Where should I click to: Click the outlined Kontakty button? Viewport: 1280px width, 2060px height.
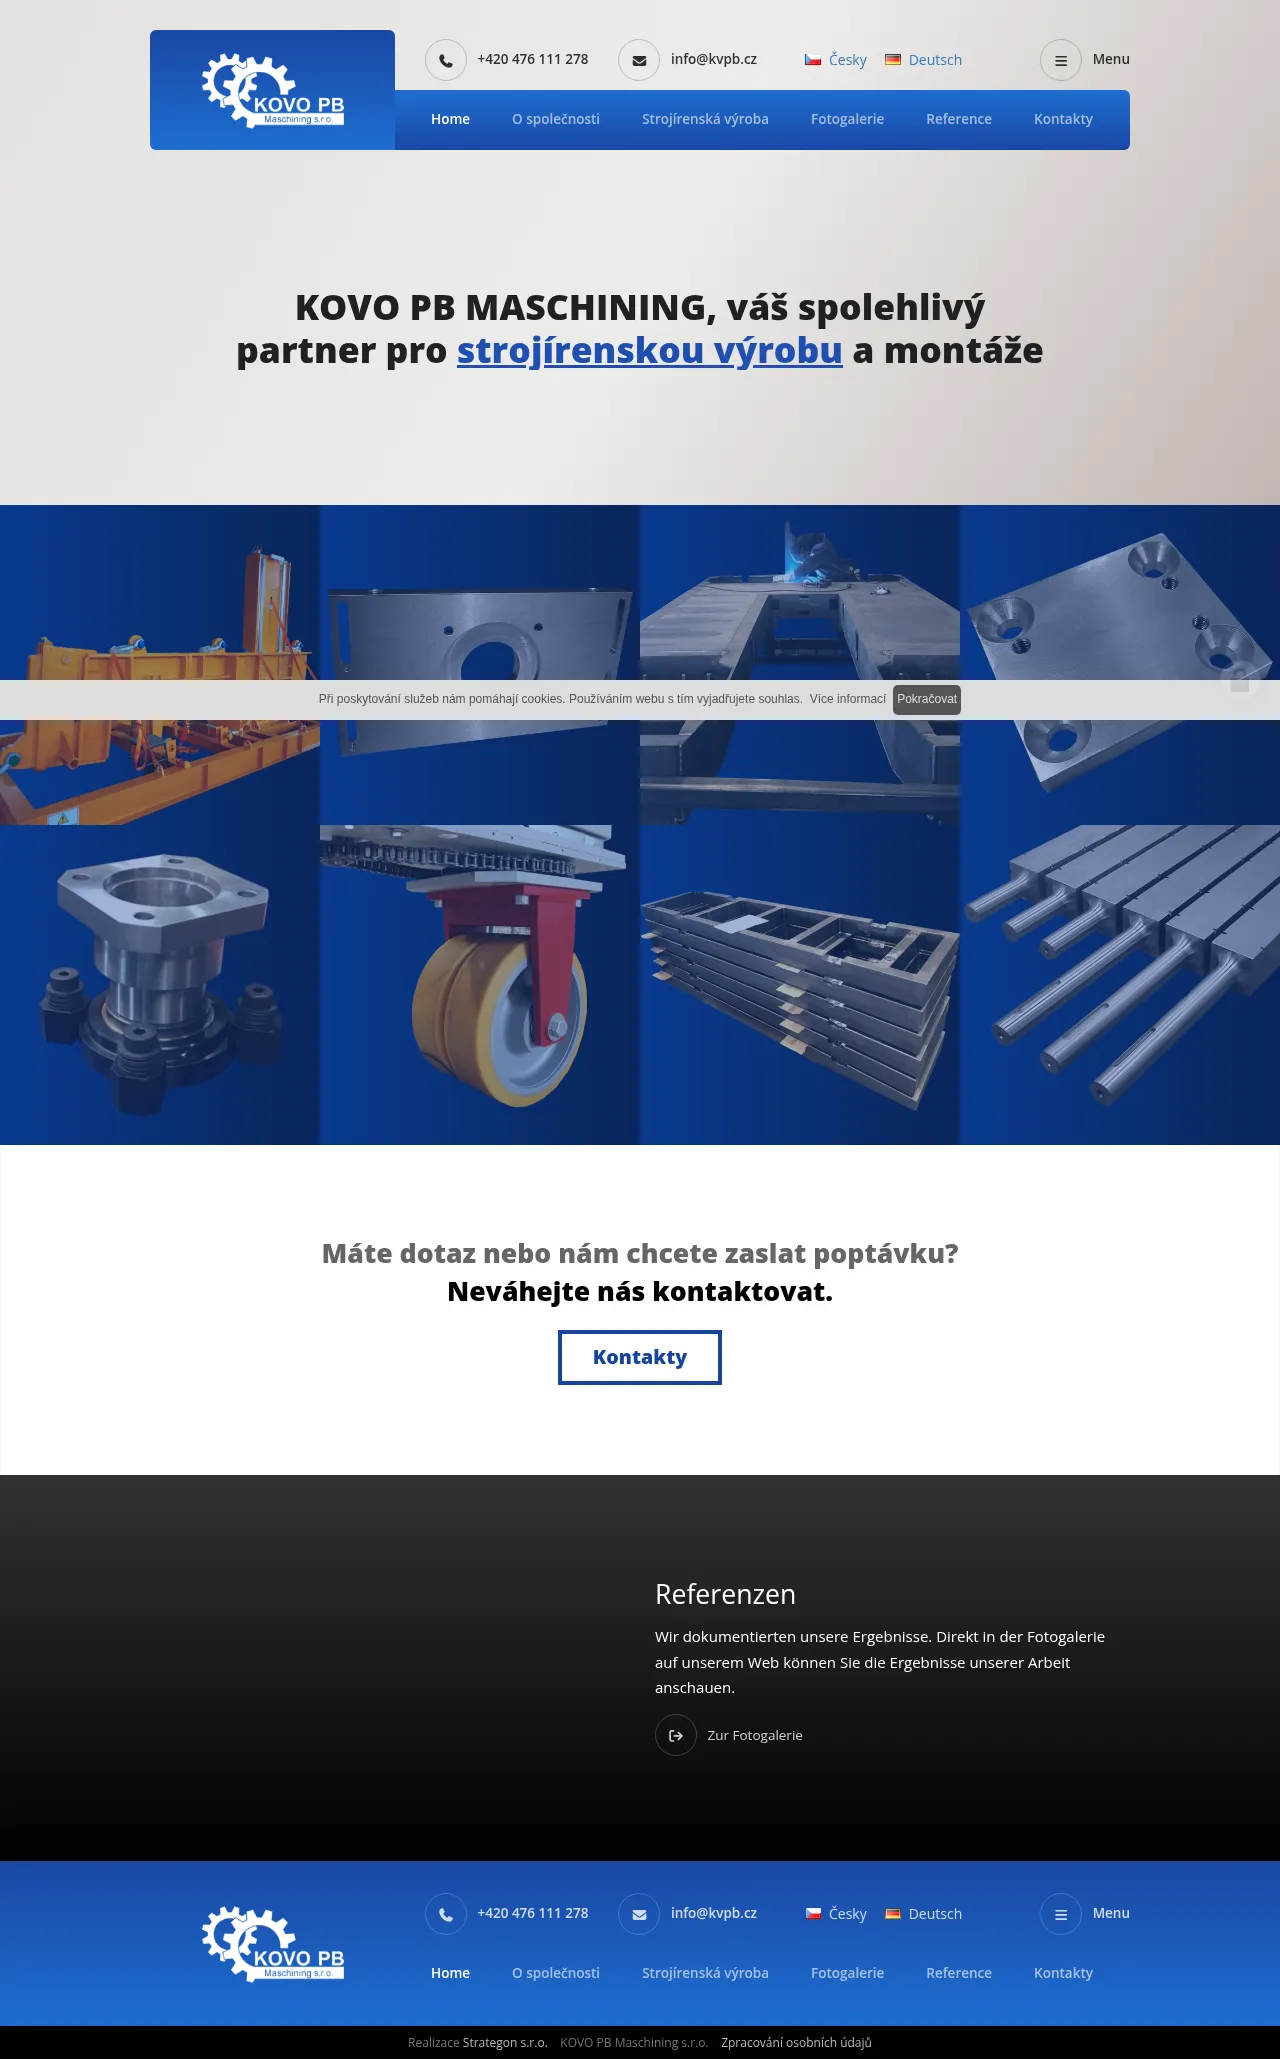point(640,1357)
